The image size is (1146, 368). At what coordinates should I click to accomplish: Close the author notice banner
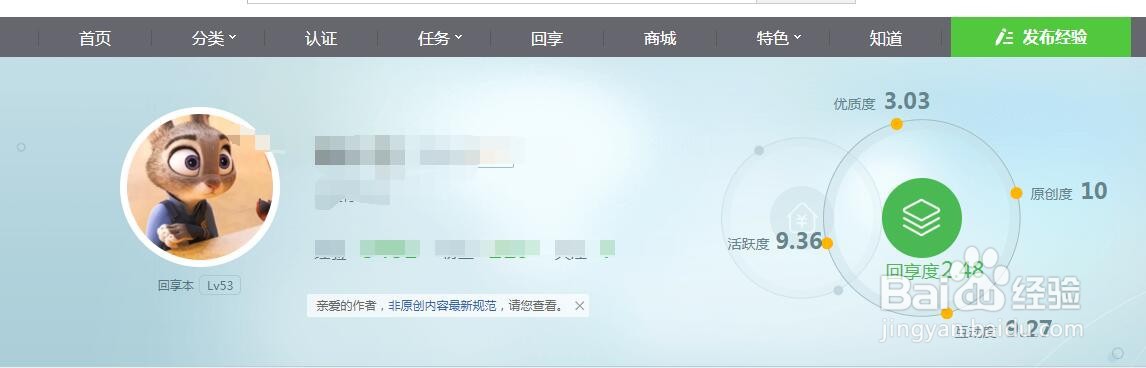tap(580, 306)
